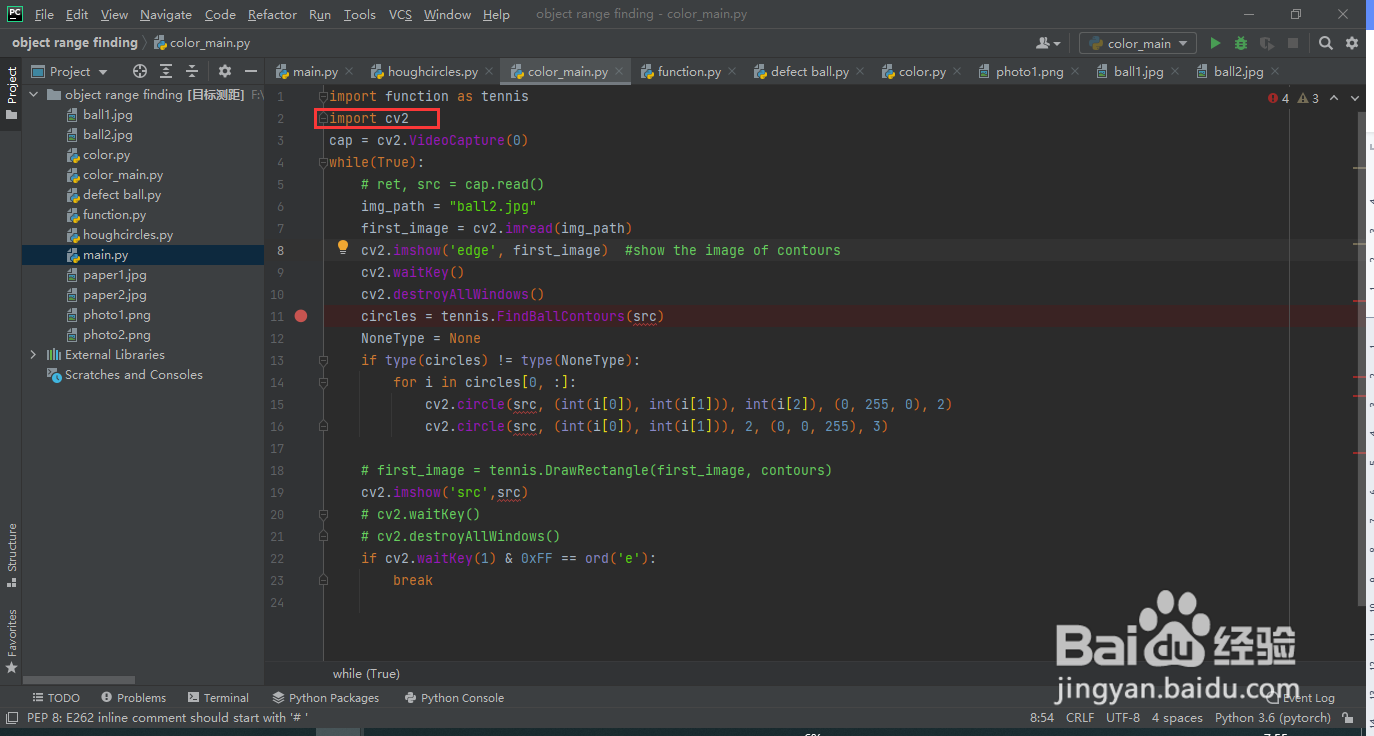Screen dimensions: 1374x736
Task: Open the Refactor menu
Action: 272,14
